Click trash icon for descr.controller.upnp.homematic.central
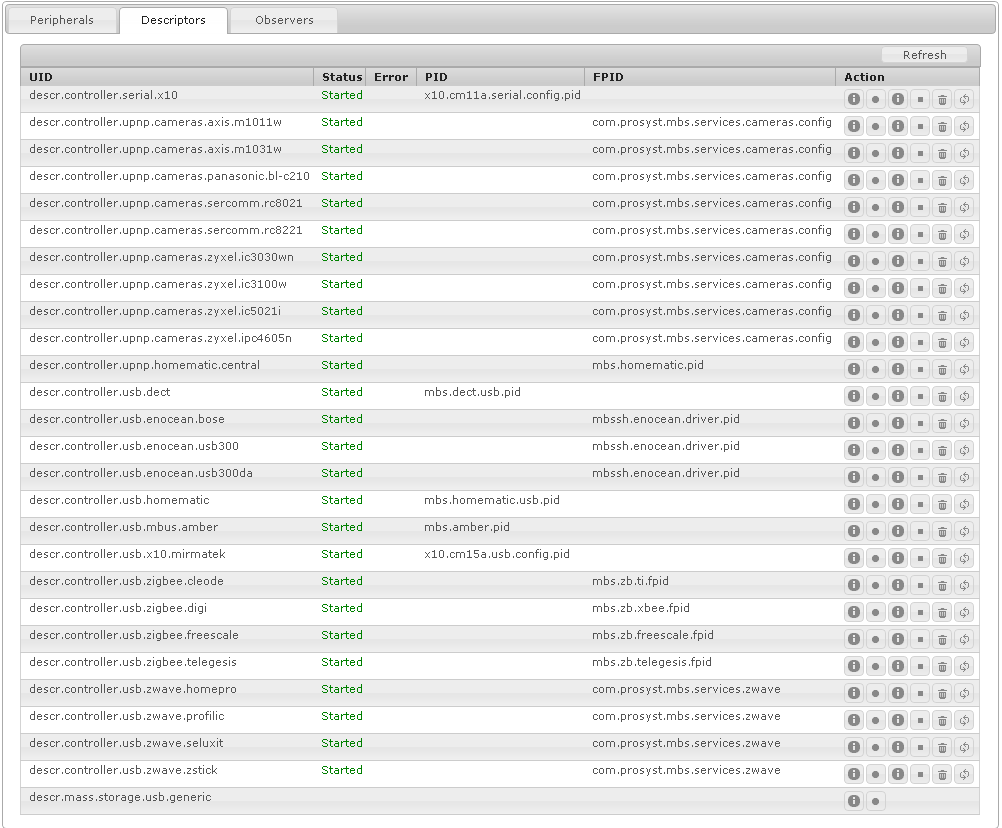 [x=942, y=369]
